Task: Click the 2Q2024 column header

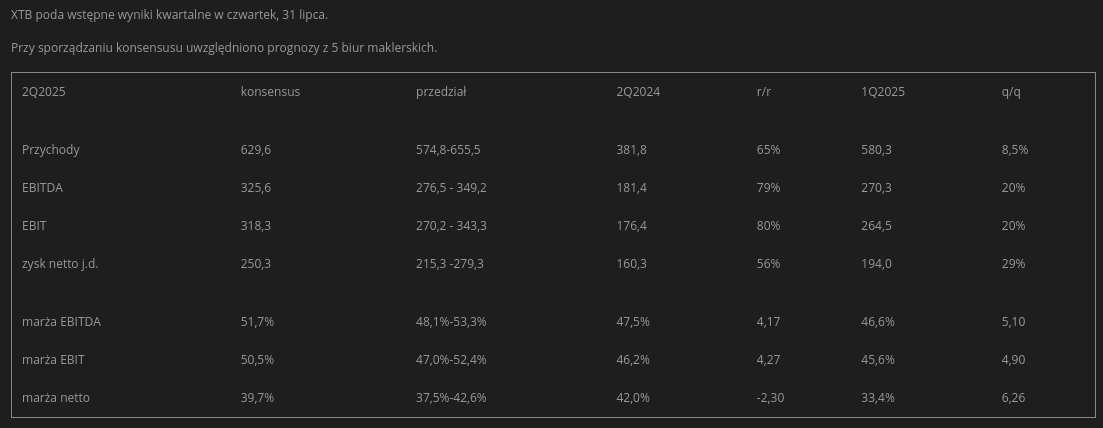Action: click(x=638, y=92)
